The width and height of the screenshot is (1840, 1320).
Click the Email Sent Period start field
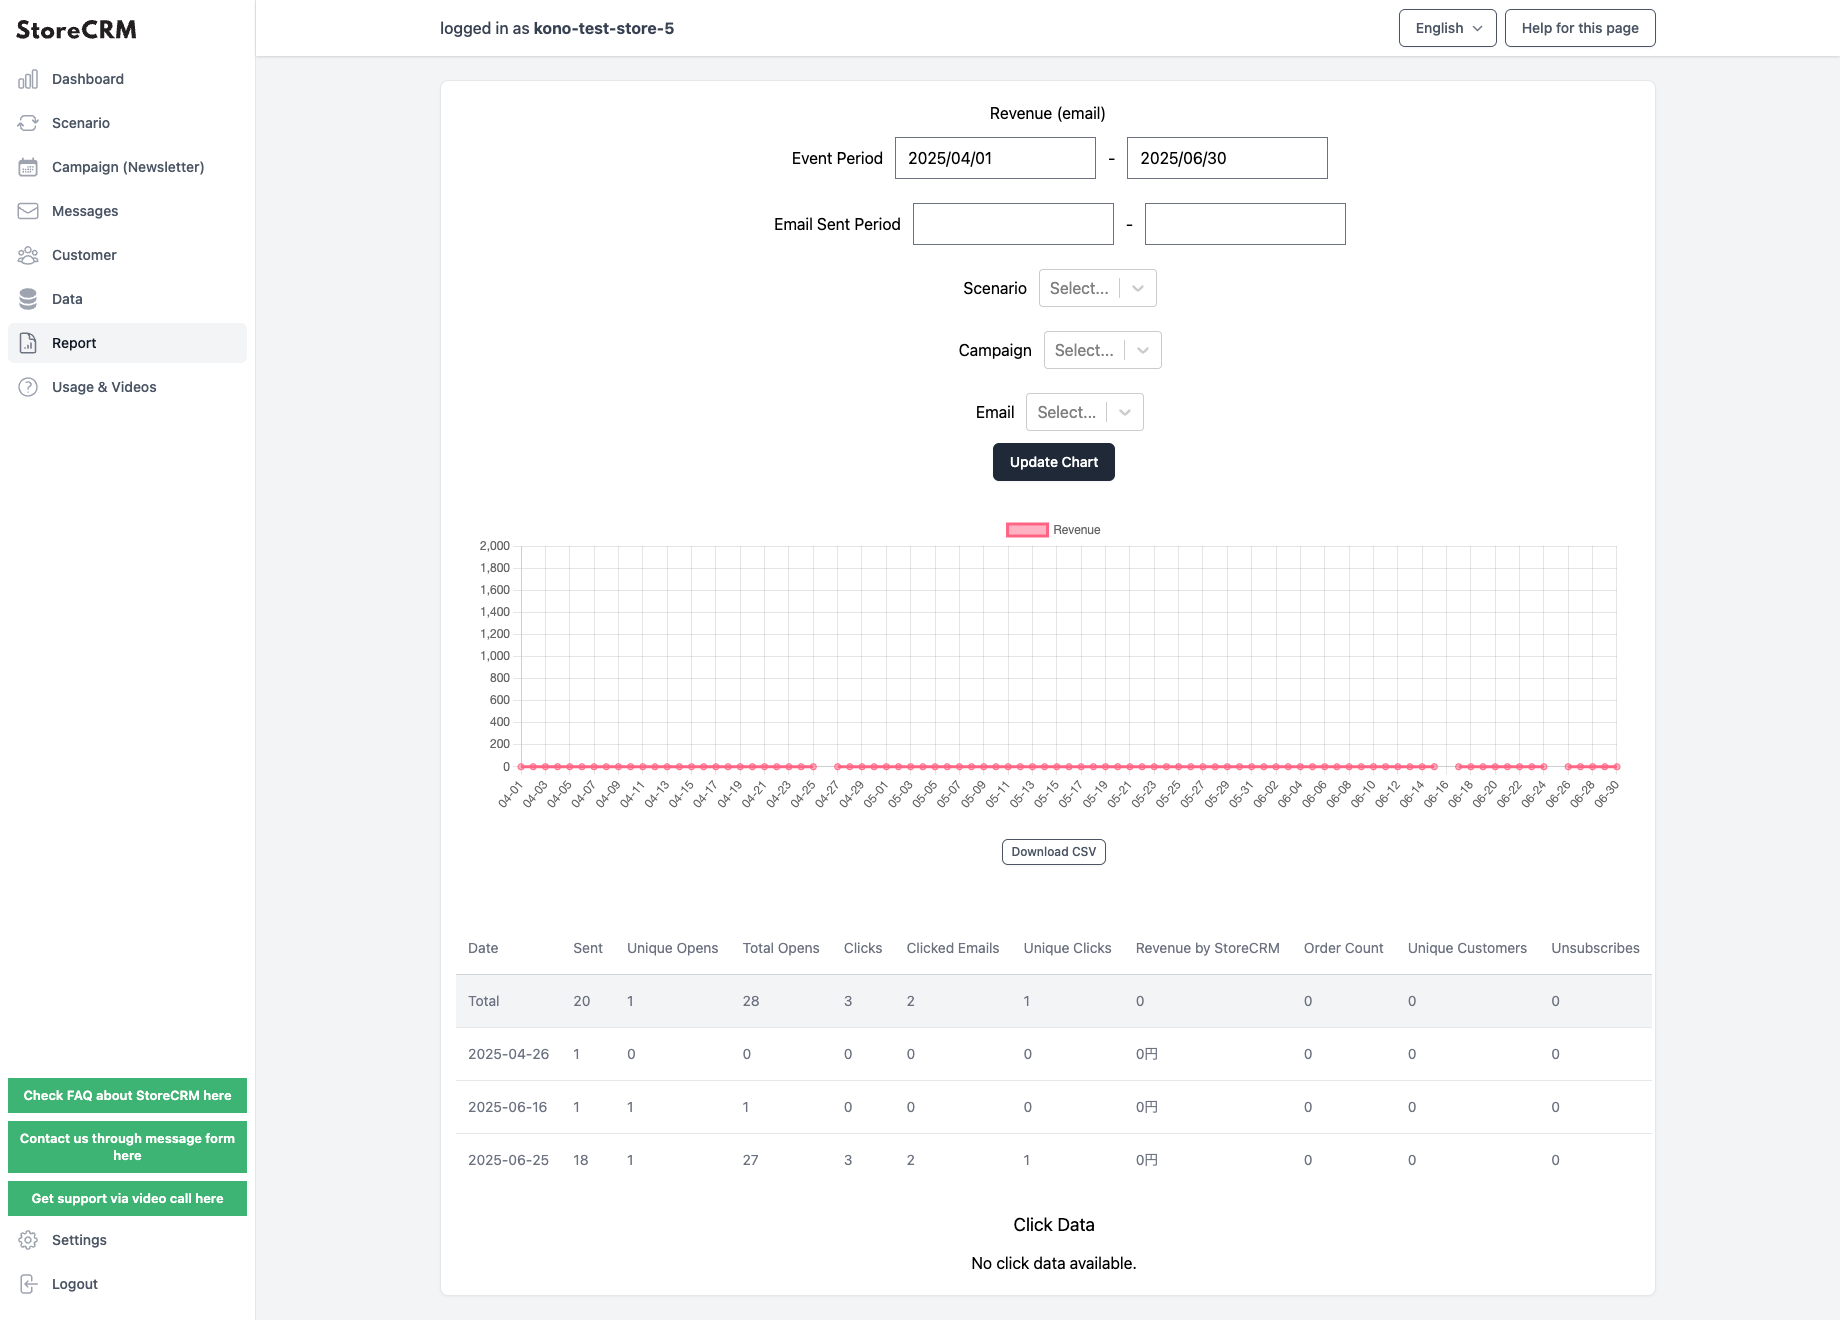1013,224
